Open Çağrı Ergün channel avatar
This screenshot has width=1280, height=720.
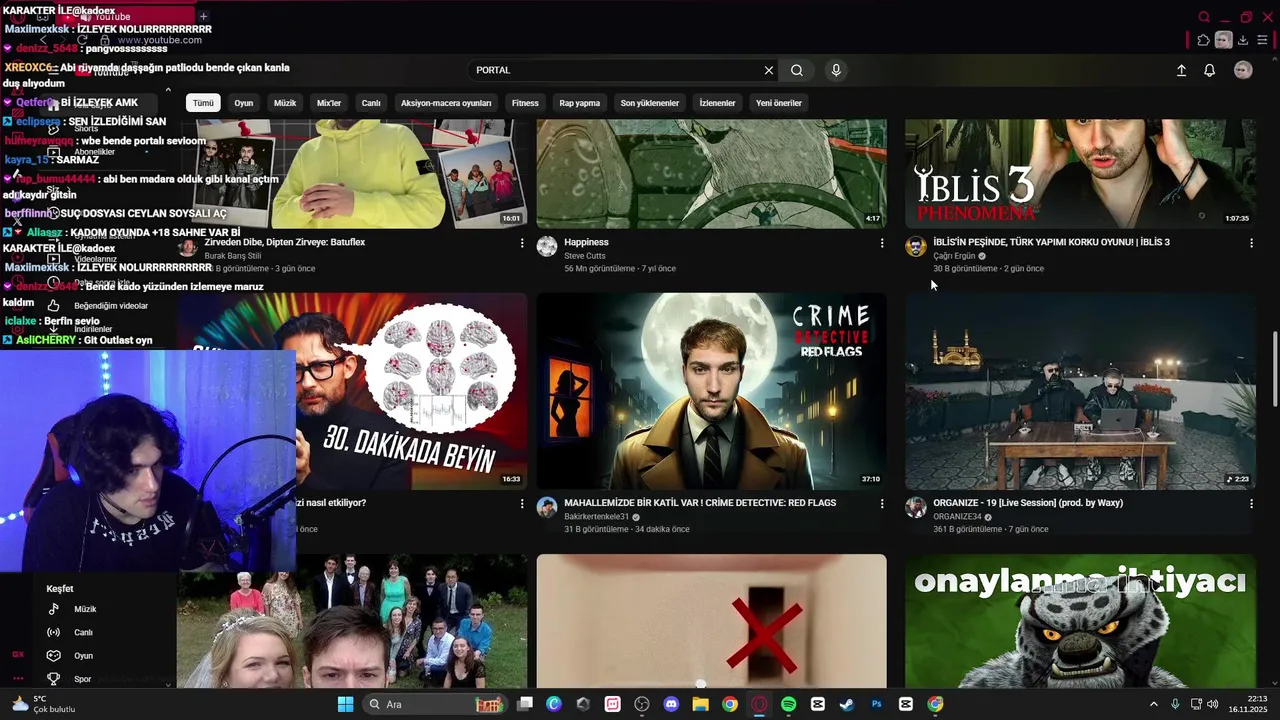tap(916, 247)
